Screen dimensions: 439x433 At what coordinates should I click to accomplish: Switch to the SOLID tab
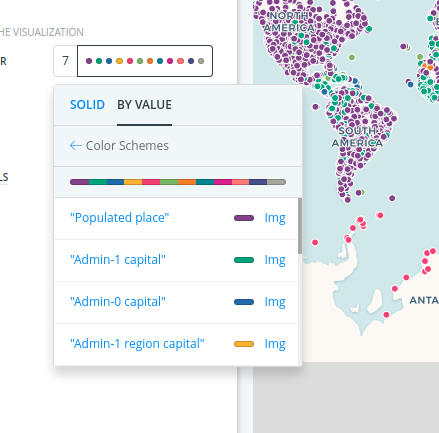pyautogui.click(x=87, y=105)
